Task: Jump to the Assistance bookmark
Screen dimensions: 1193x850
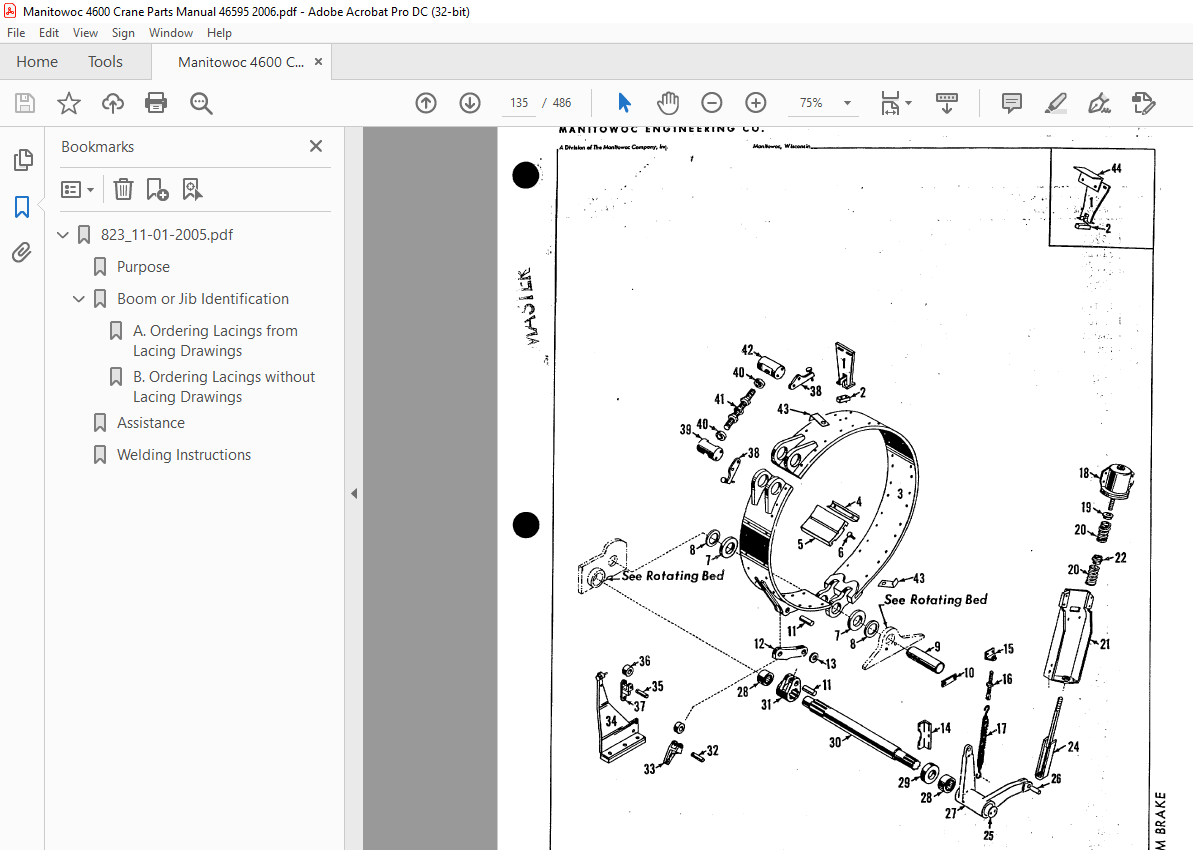Action: click(151, 423)
